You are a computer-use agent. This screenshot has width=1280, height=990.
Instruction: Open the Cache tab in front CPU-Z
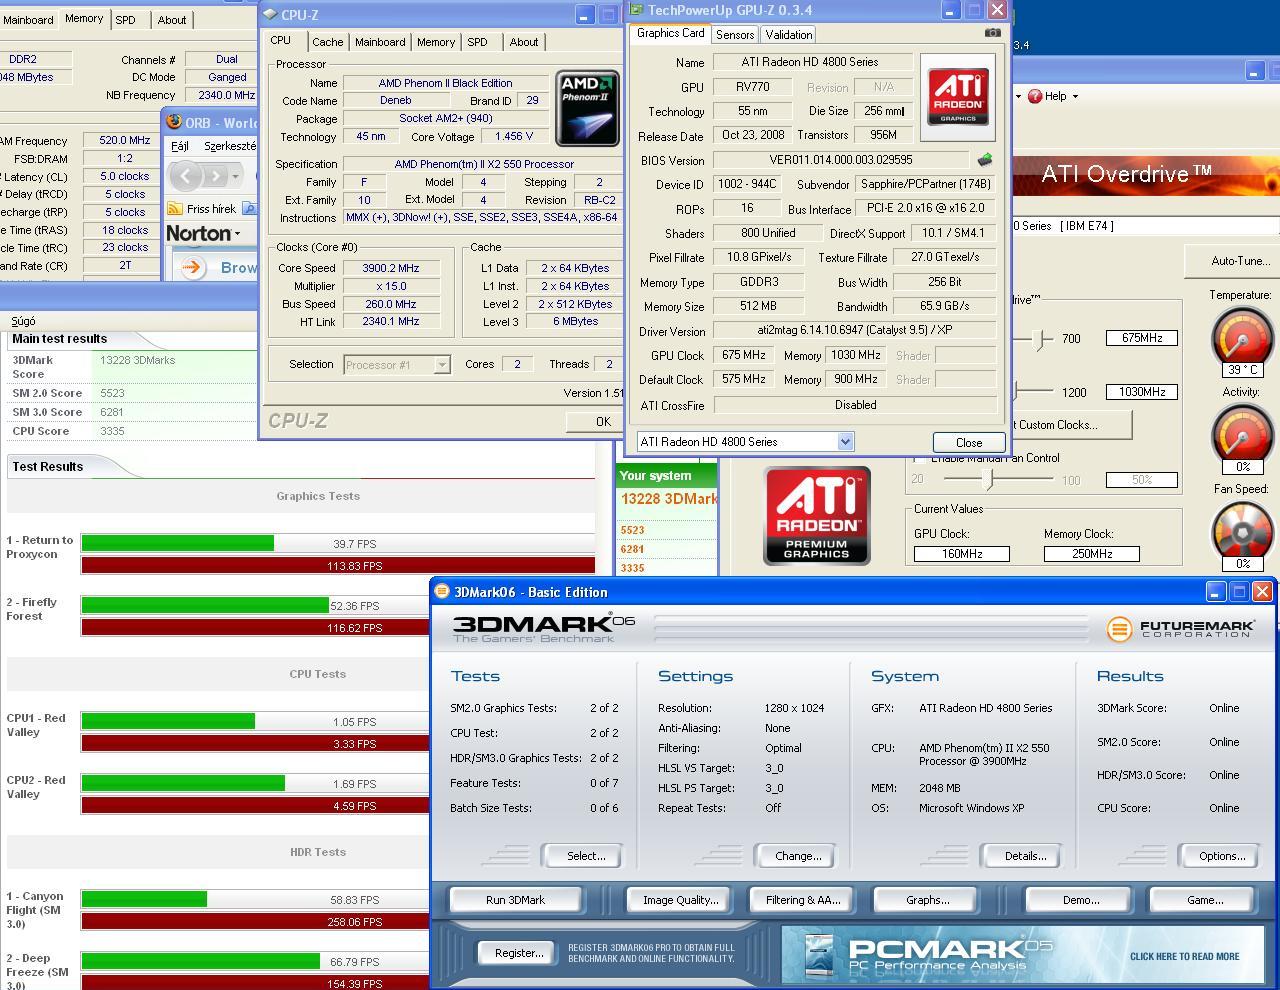tap(327, 42)
